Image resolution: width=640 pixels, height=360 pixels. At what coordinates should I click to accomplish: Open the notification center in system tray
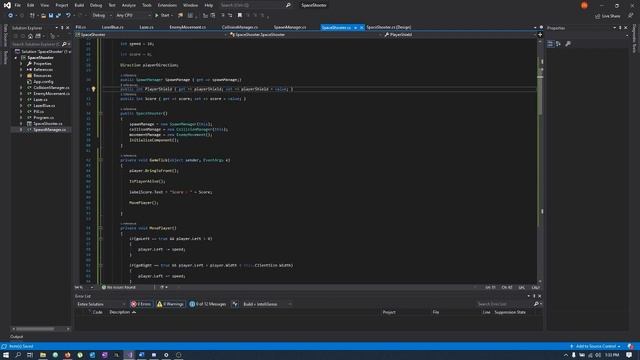tap(629, 355)
